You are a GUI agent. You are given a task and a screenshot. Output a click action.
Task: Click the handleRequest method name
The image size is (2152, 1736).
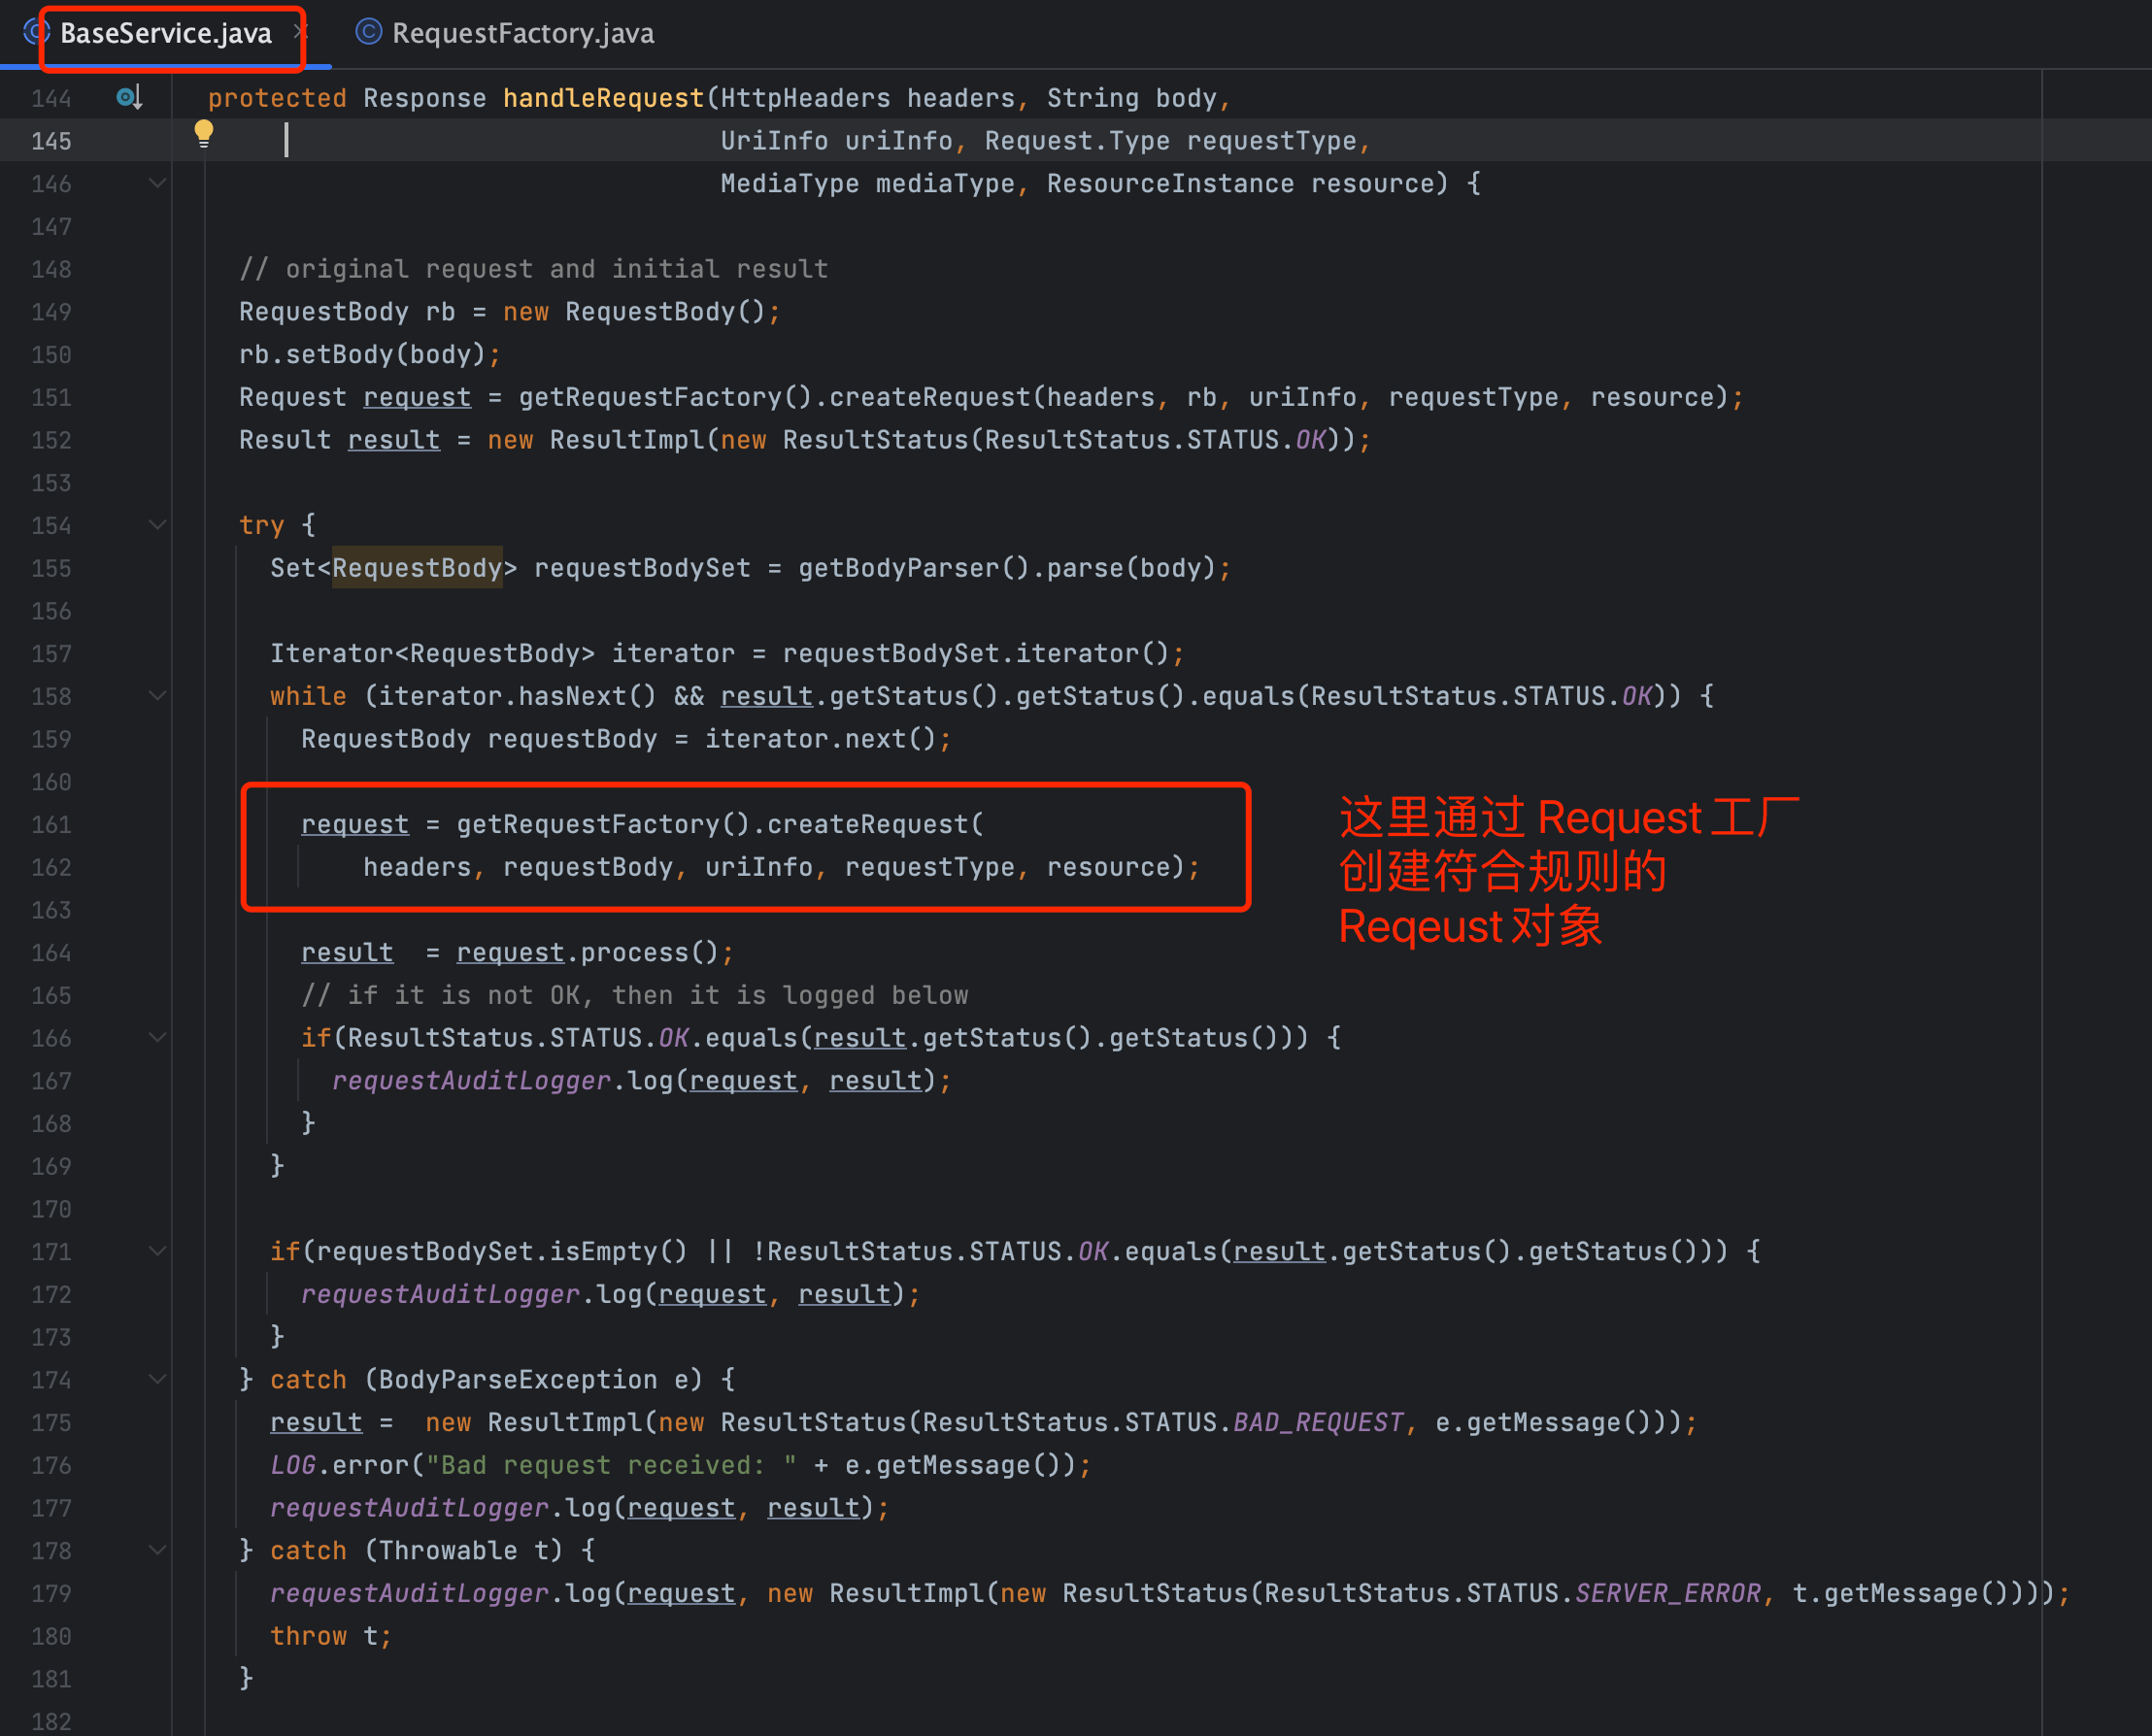point(603,98)
